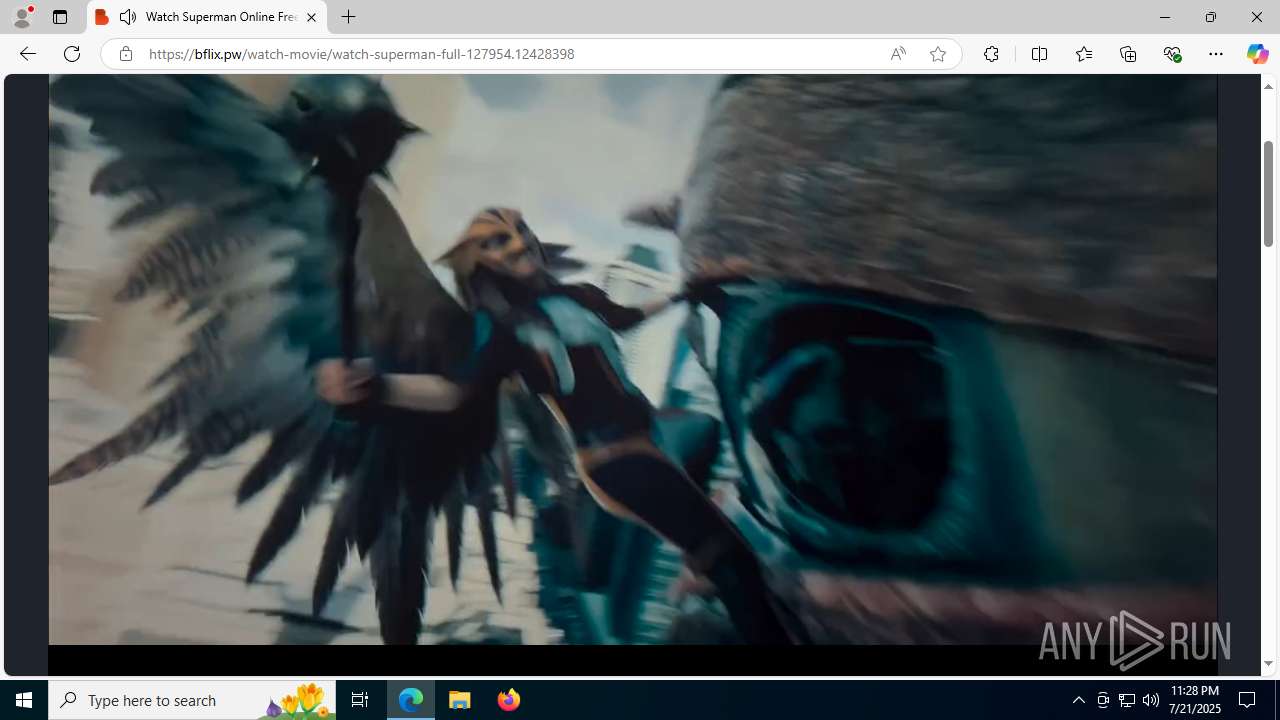Open the network tray icon
The image size is (1280, 720).
(1127, 700)
